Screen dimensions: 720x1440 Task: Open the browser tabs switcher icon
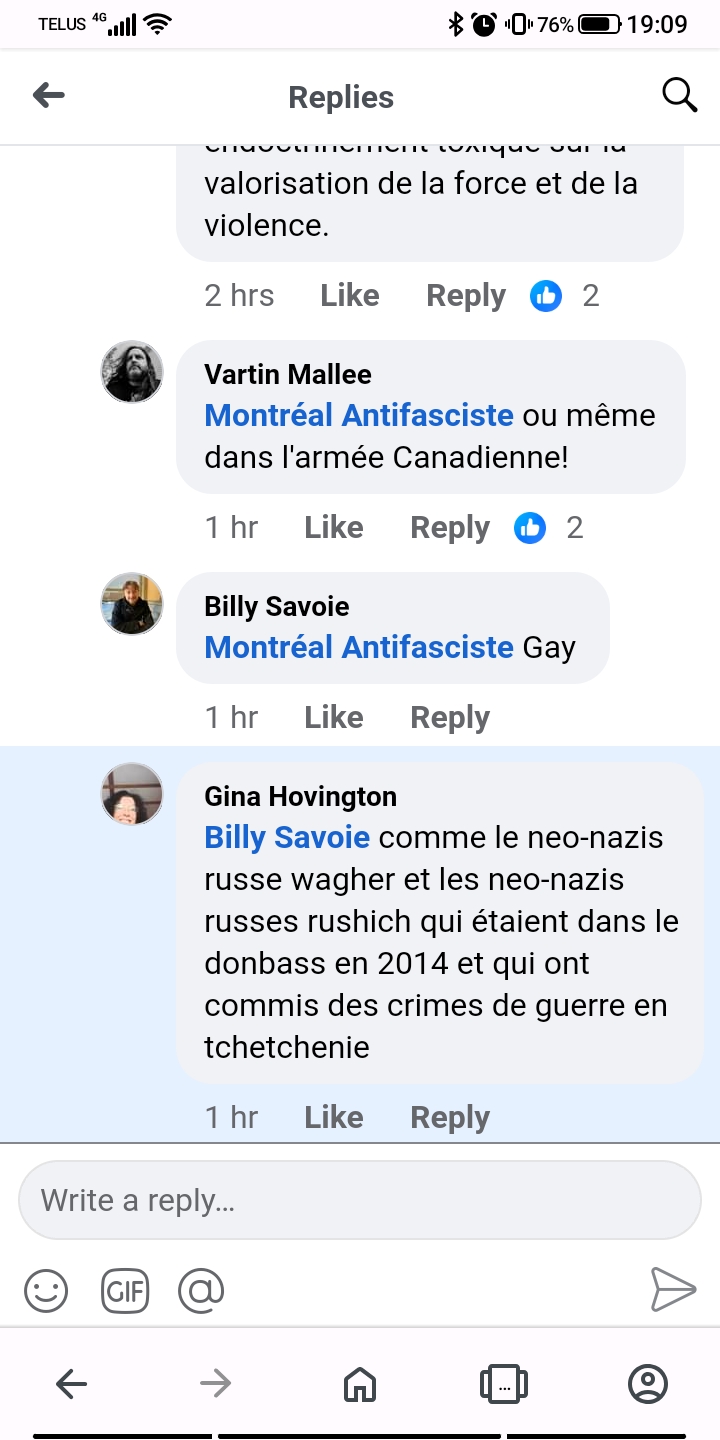504,1384
